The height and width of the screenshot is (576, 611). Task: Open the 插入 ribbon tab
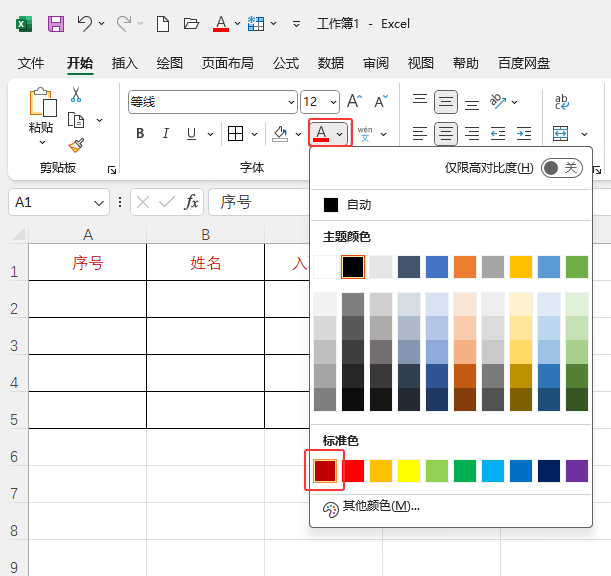click(x=125, y=63)
